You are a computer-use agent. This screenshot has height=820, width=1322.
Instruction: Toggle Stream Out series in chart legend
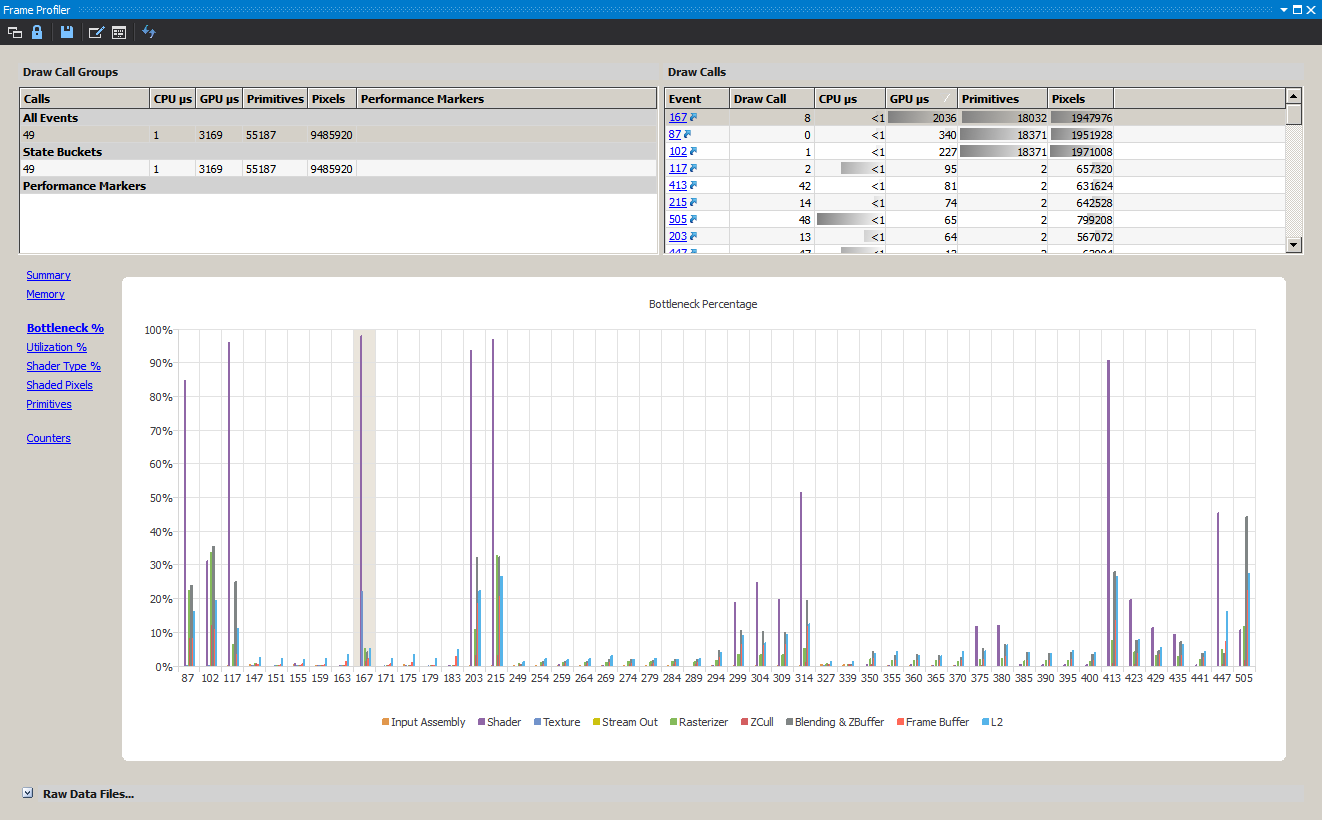(624, 722)
